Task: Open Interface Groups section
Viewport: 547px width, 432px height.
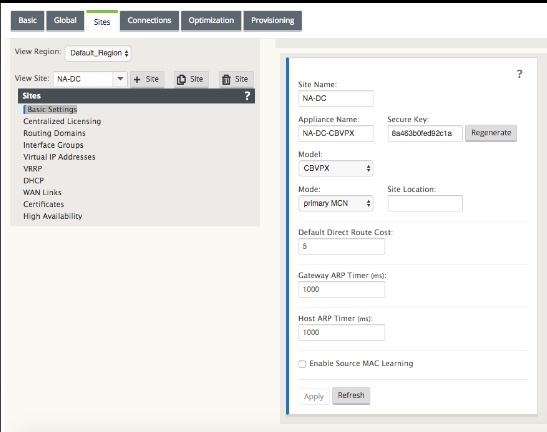Action: click(x=53, y=145)
